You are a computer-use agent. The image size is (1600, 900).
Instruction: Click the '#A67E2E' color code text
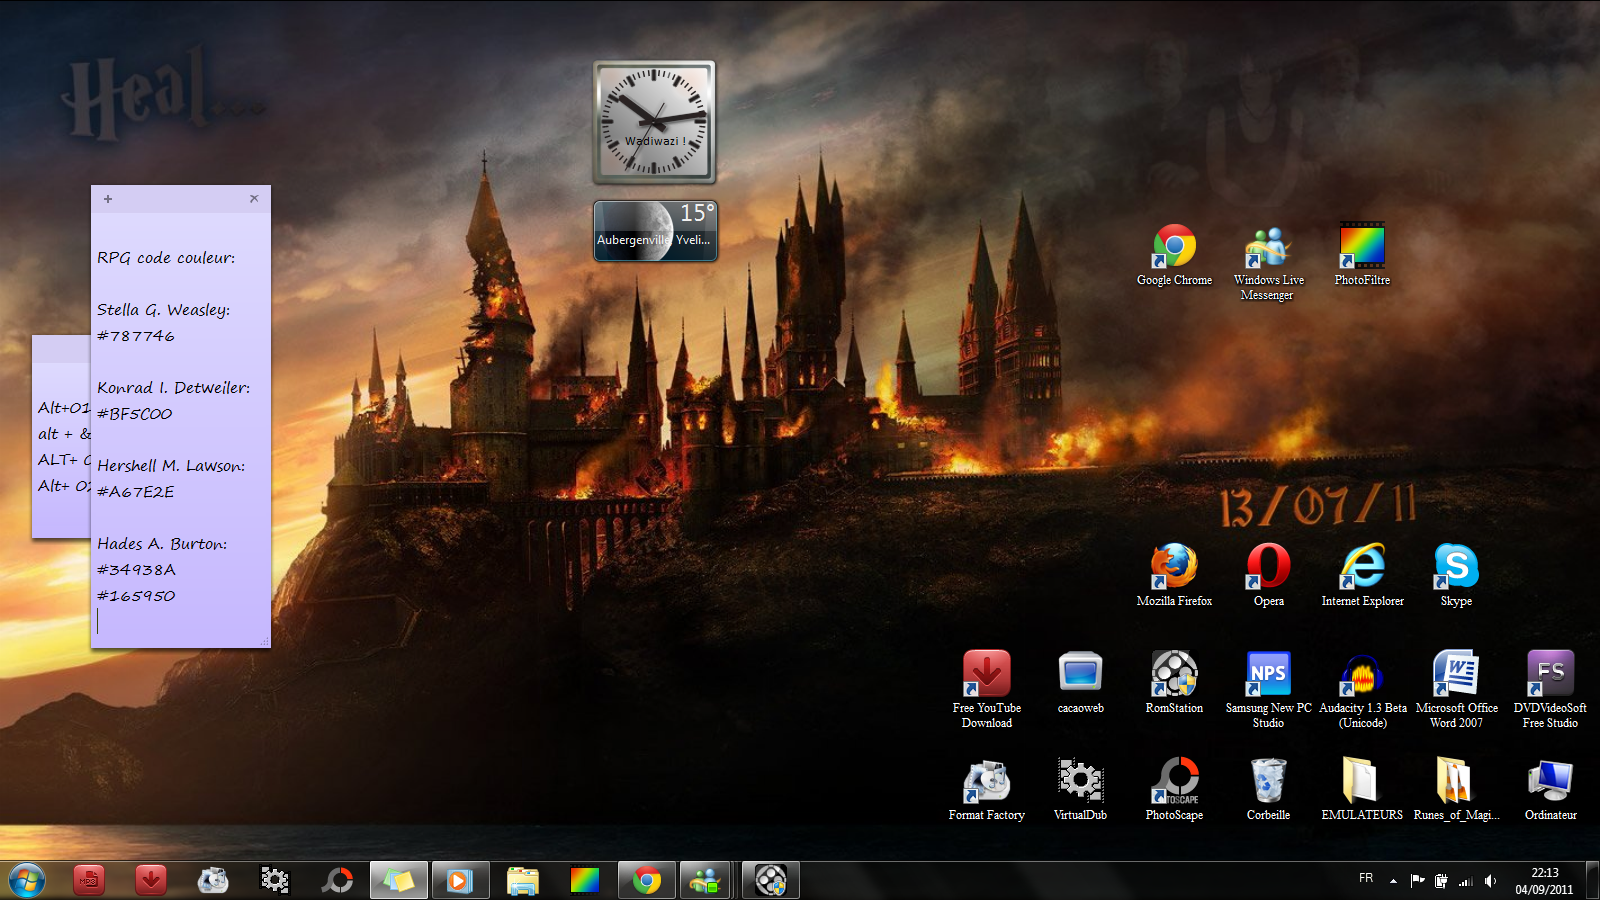(x=135, y=492)
